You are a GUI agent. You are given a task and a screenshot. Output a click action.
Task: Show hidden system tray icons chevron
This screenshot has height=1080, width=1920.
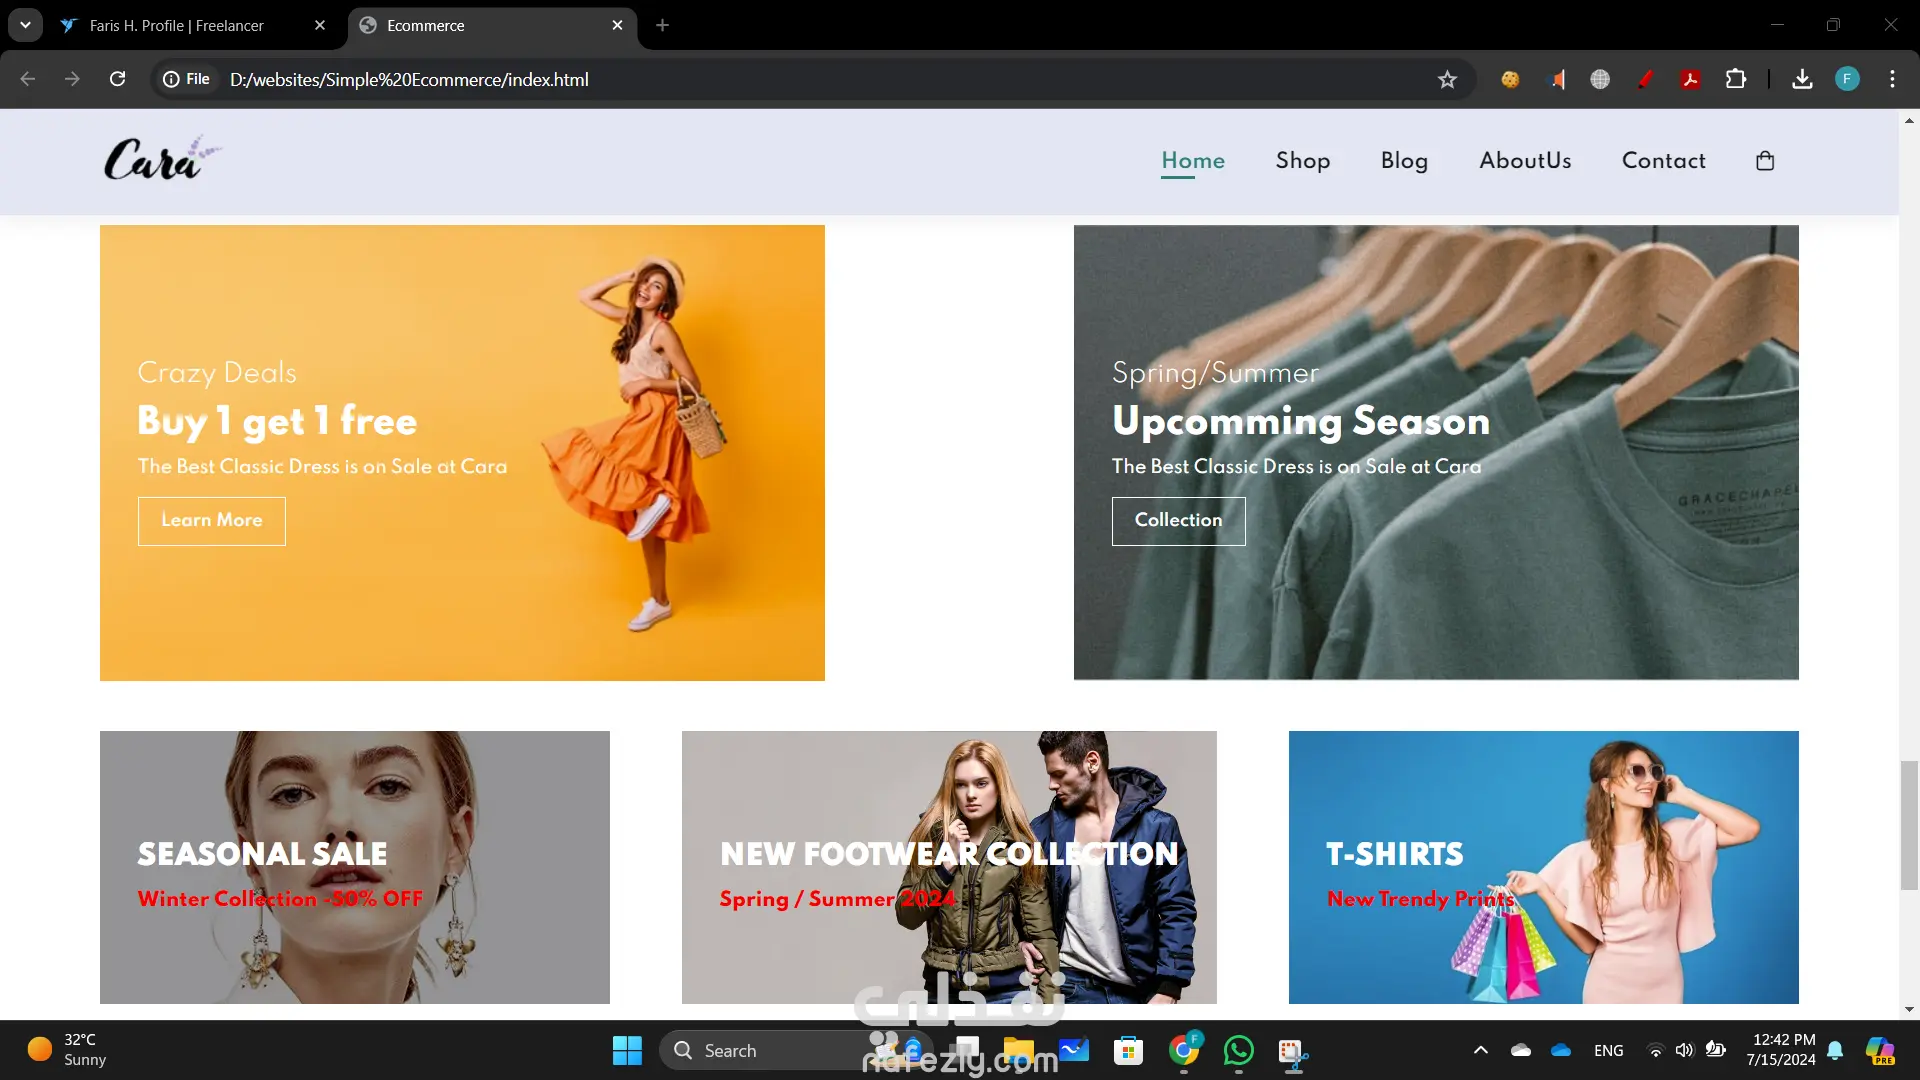[1481, 1050]
